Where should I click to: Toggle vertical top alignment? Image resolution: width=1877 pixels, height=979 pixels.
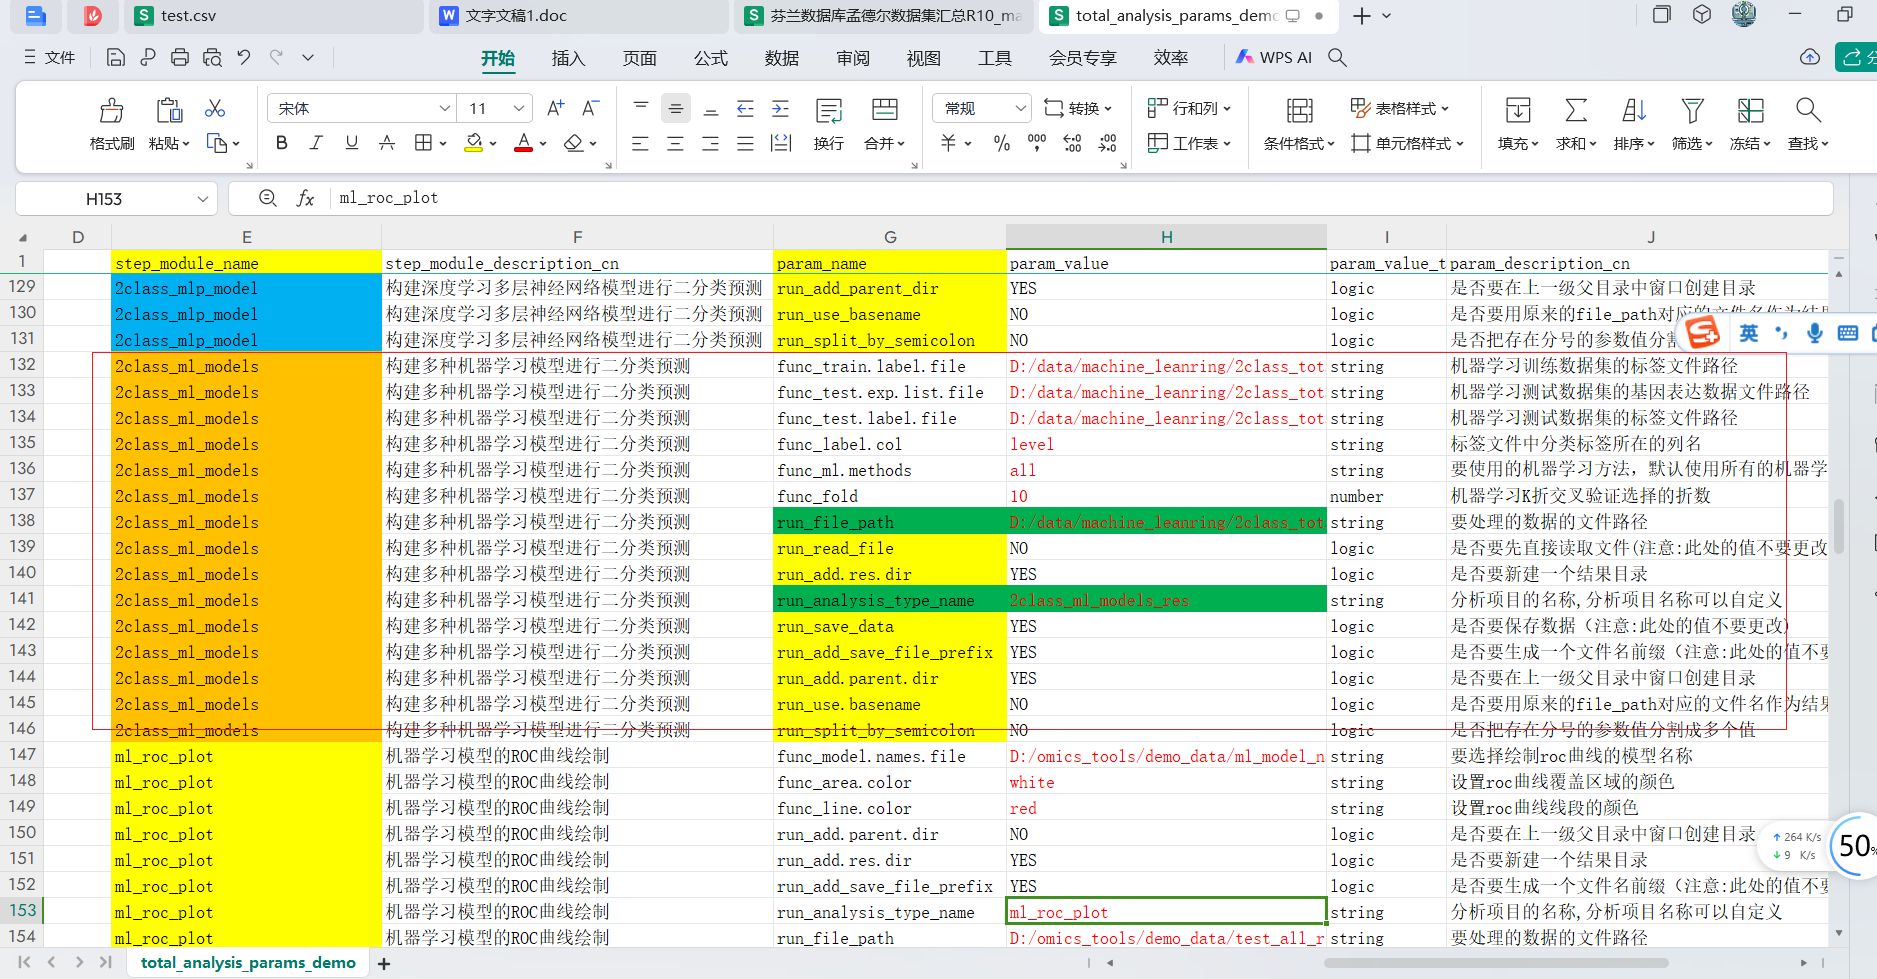[641, 108]
